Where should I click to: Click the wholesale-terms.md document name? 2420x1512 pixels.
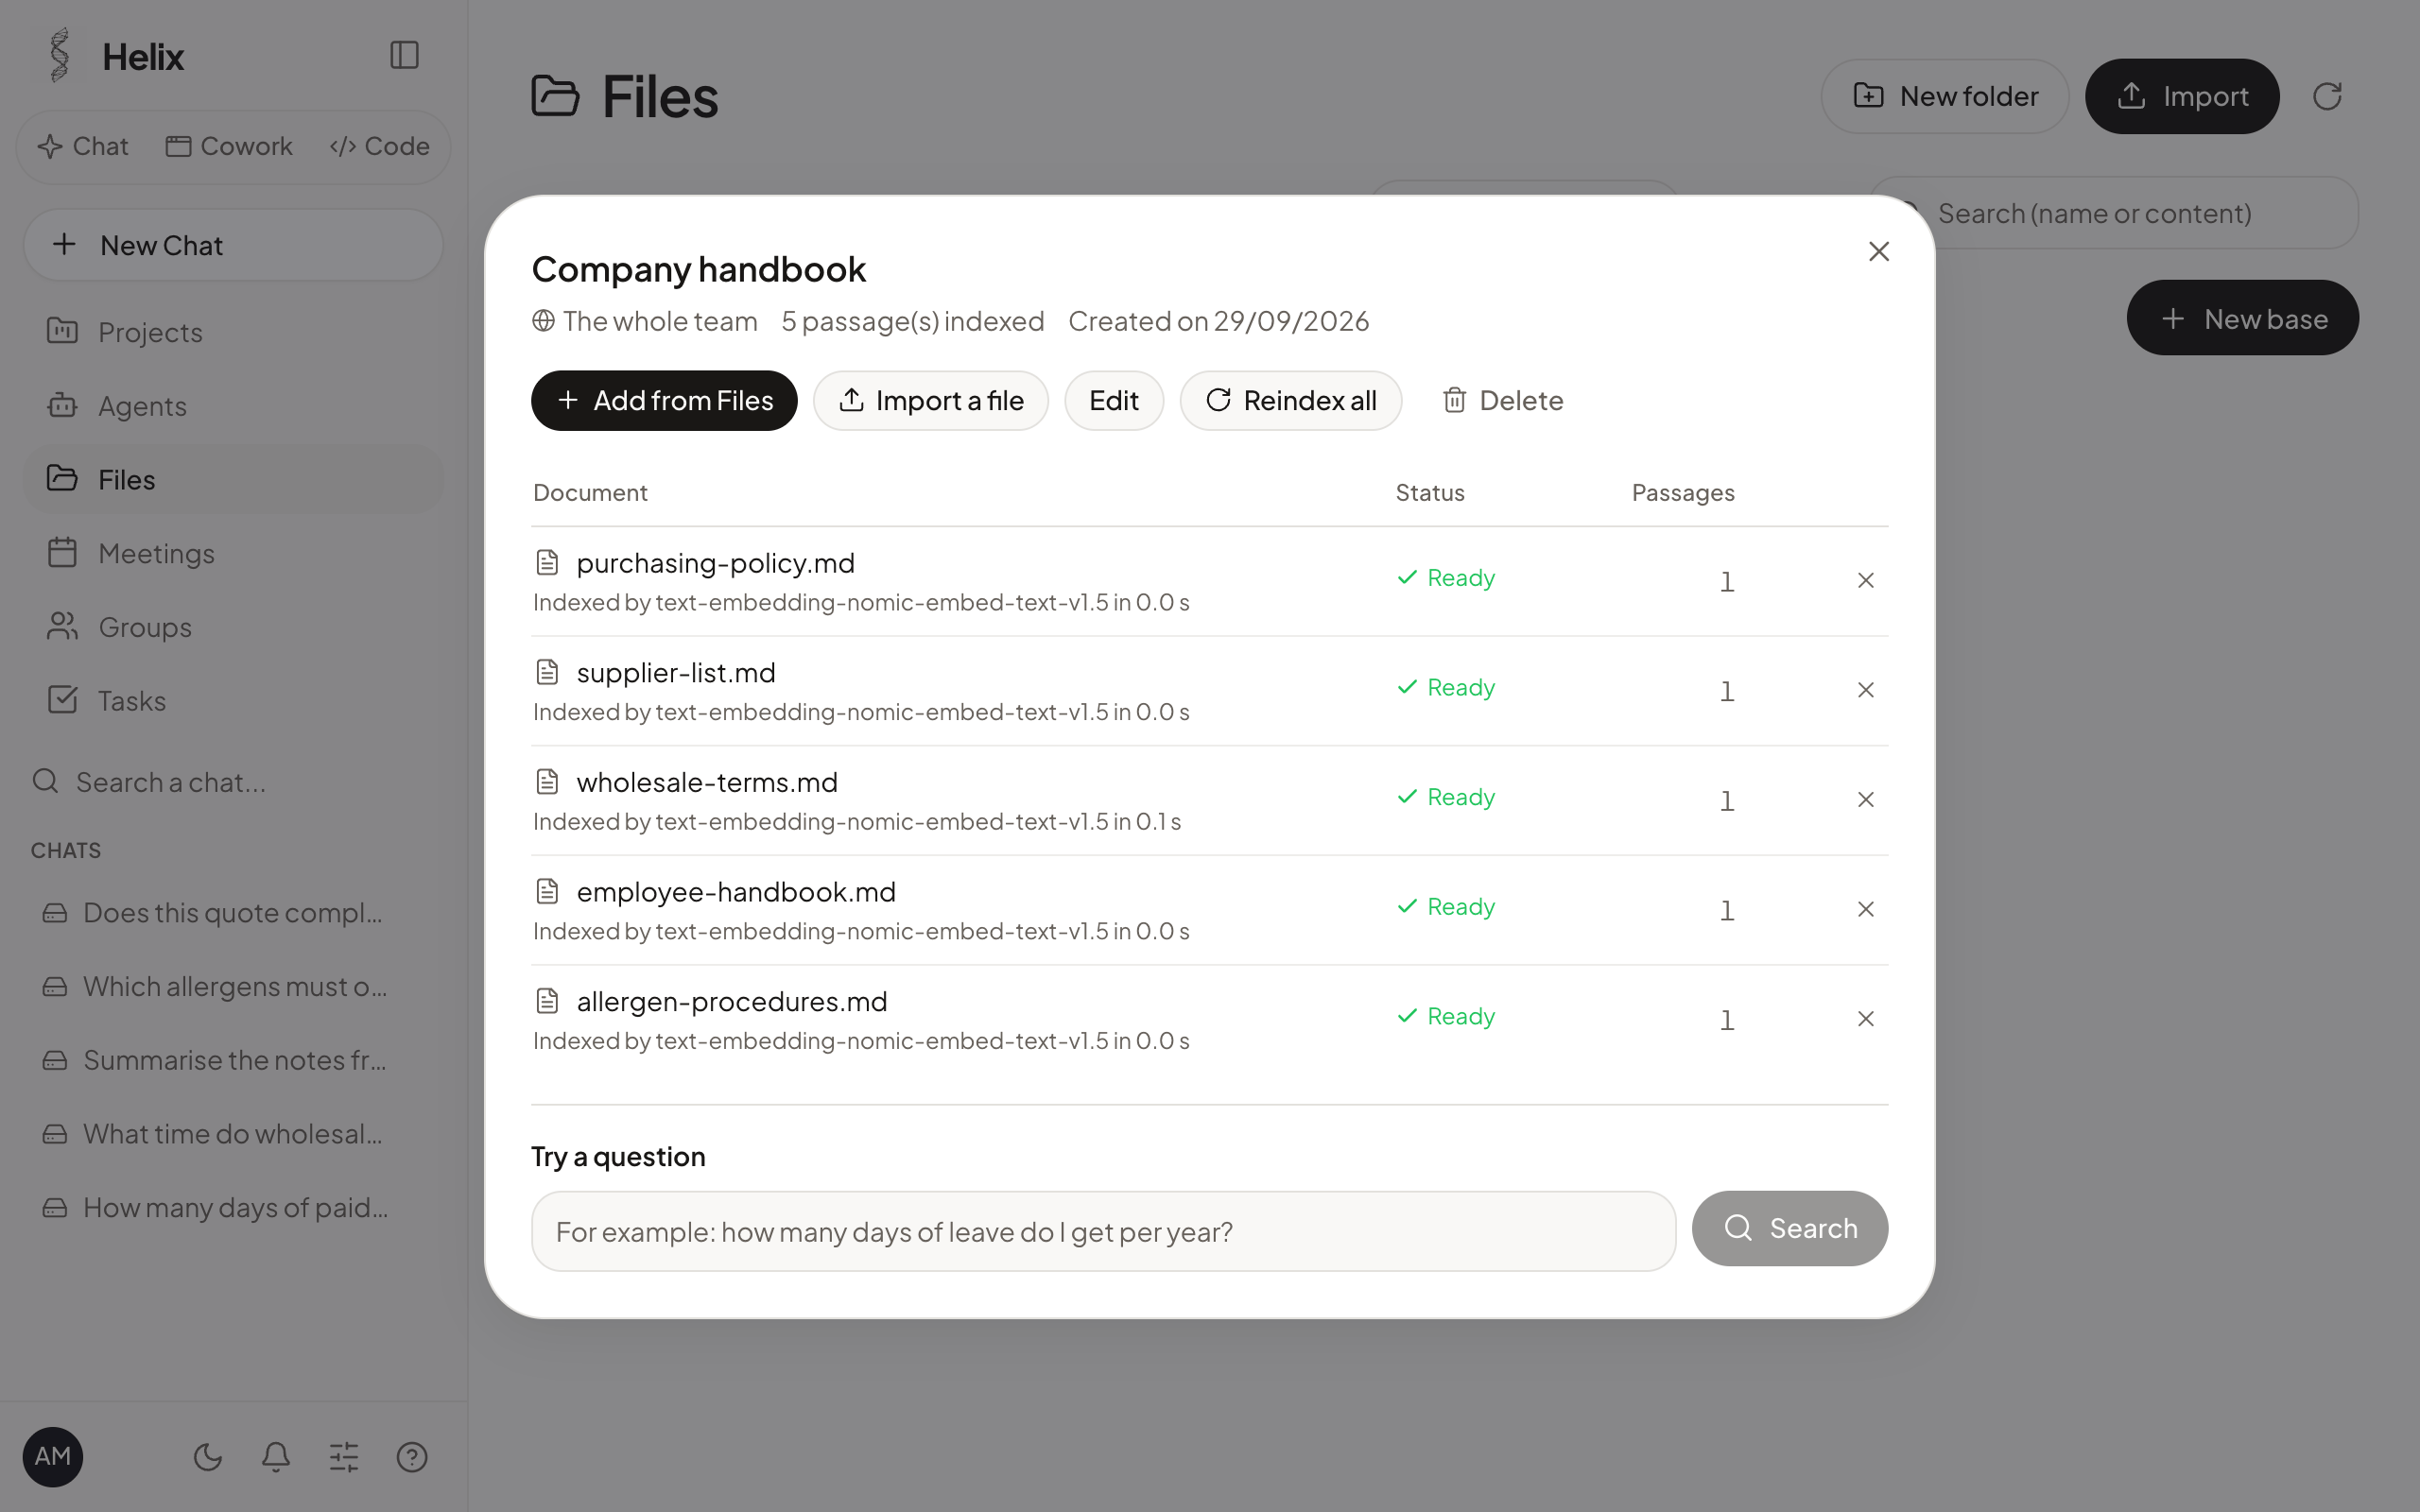707,782
